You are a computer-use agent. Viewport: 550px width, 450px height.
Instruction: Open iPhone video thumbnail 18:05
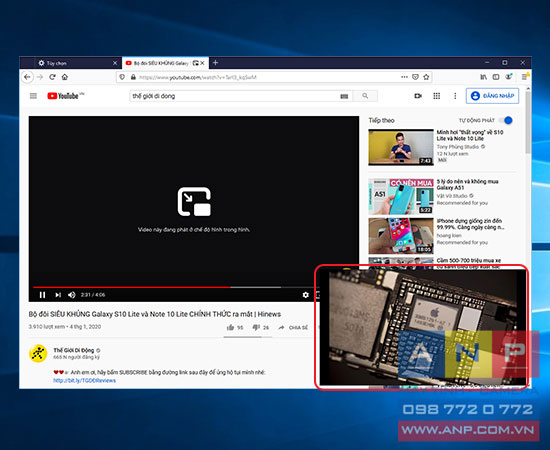click(x=401, y=236)
